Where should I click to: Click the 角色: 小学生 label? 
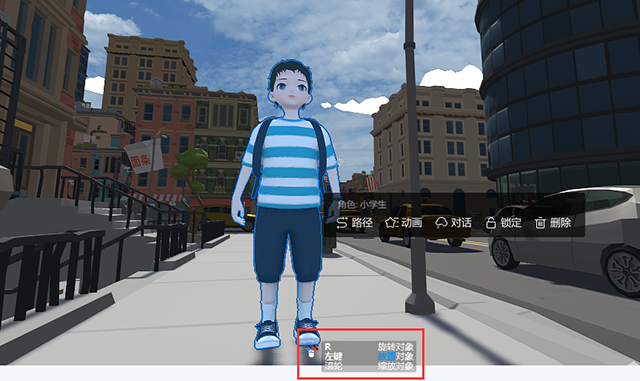(362, 205)
